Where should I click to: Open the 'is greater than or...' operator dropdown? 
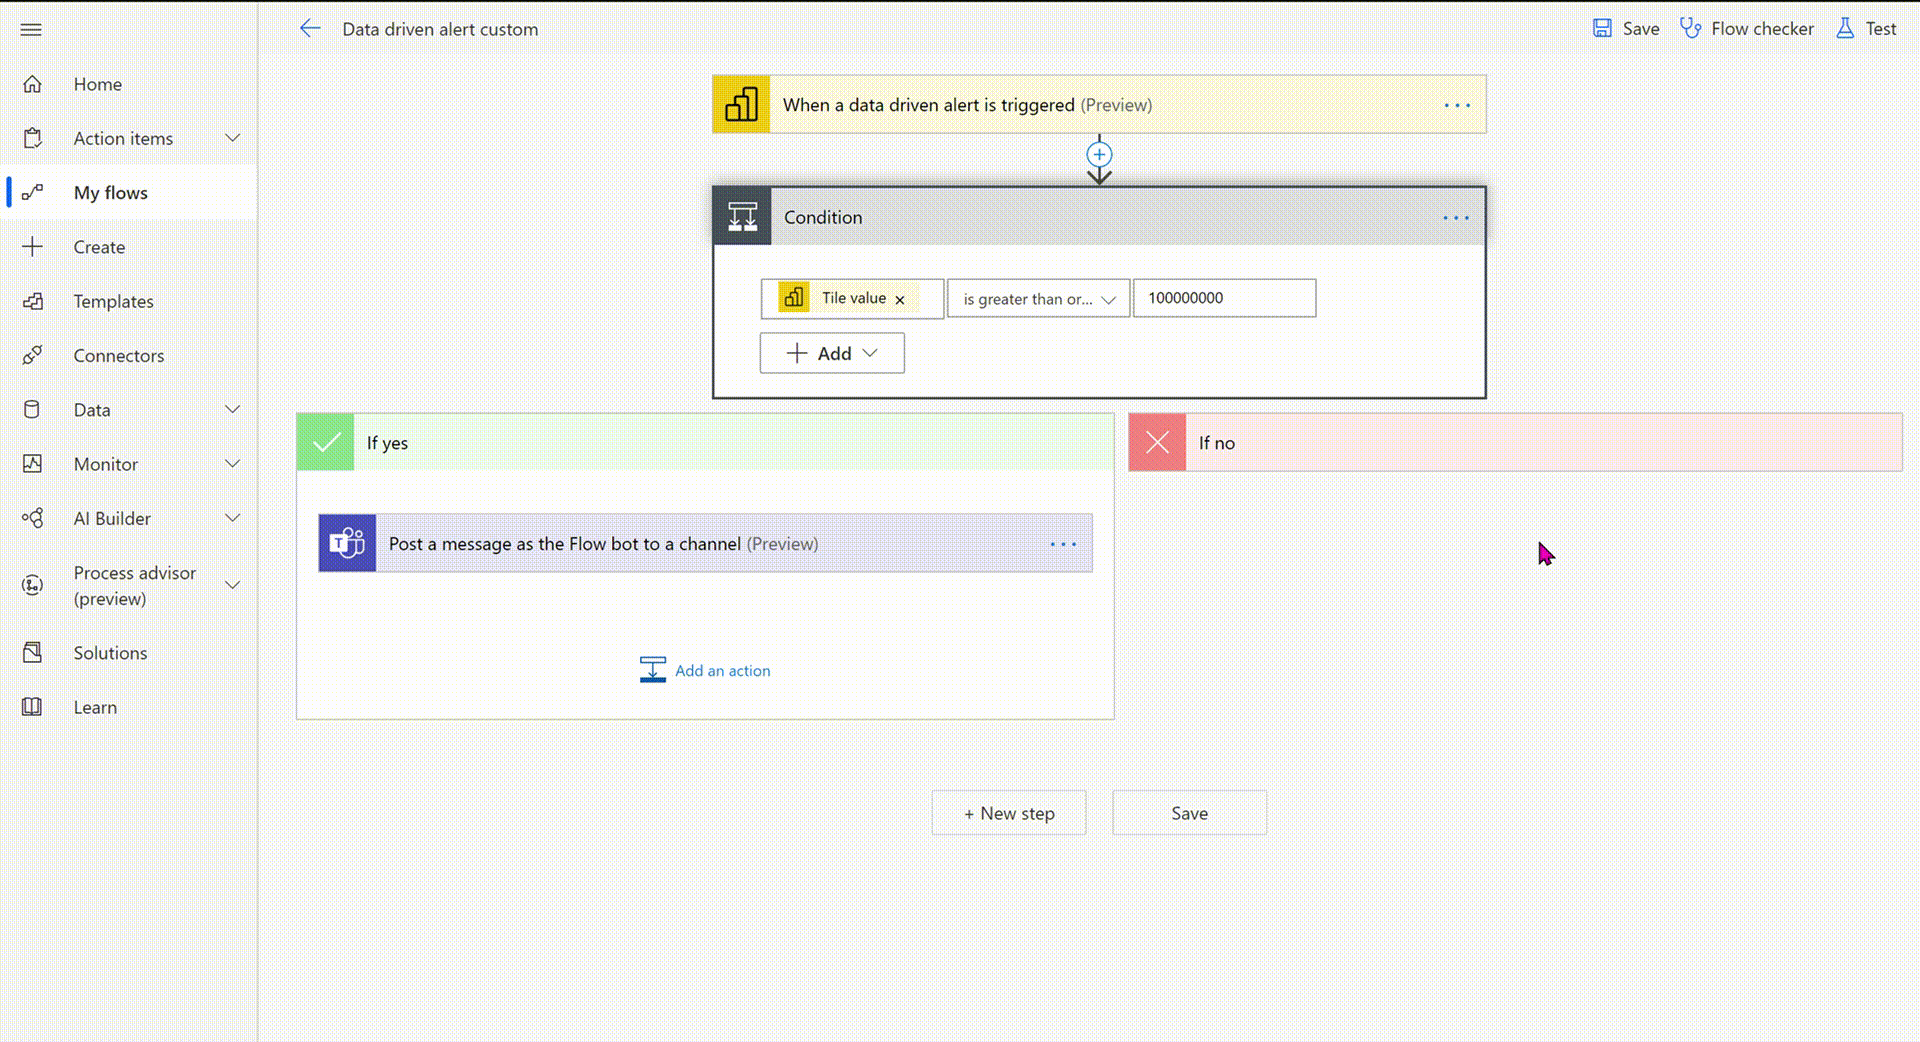pos(1038,298)
